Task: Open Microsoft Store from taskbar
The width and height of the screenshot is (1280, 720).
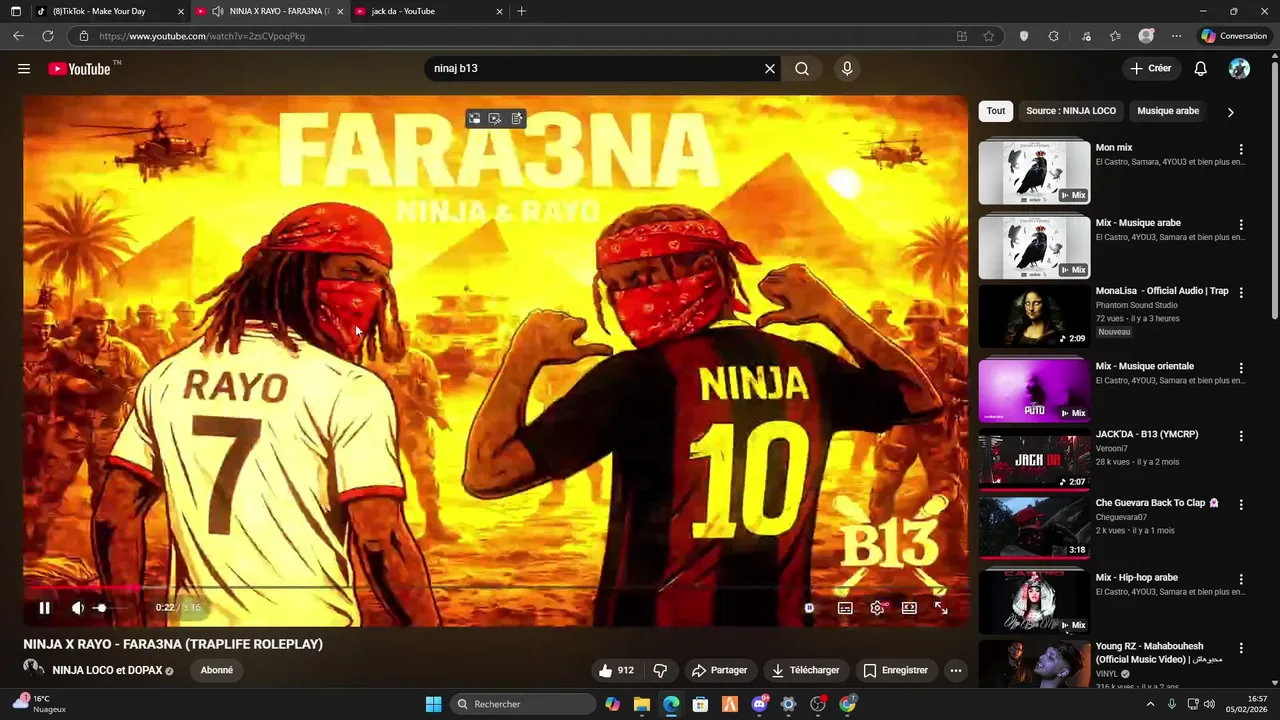Action: click(x=701, y=704)
